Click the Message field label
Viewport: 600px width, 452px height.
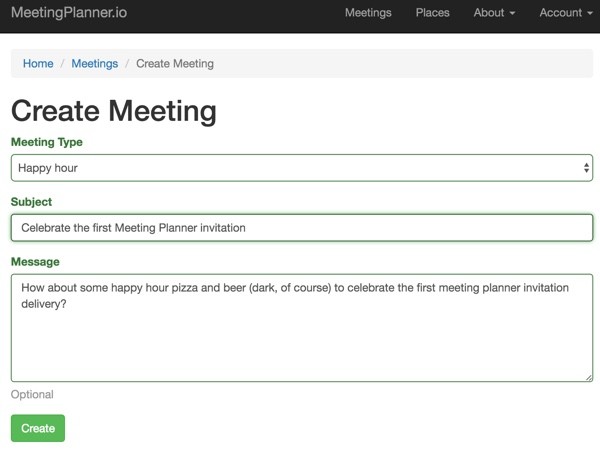(35, 262)
